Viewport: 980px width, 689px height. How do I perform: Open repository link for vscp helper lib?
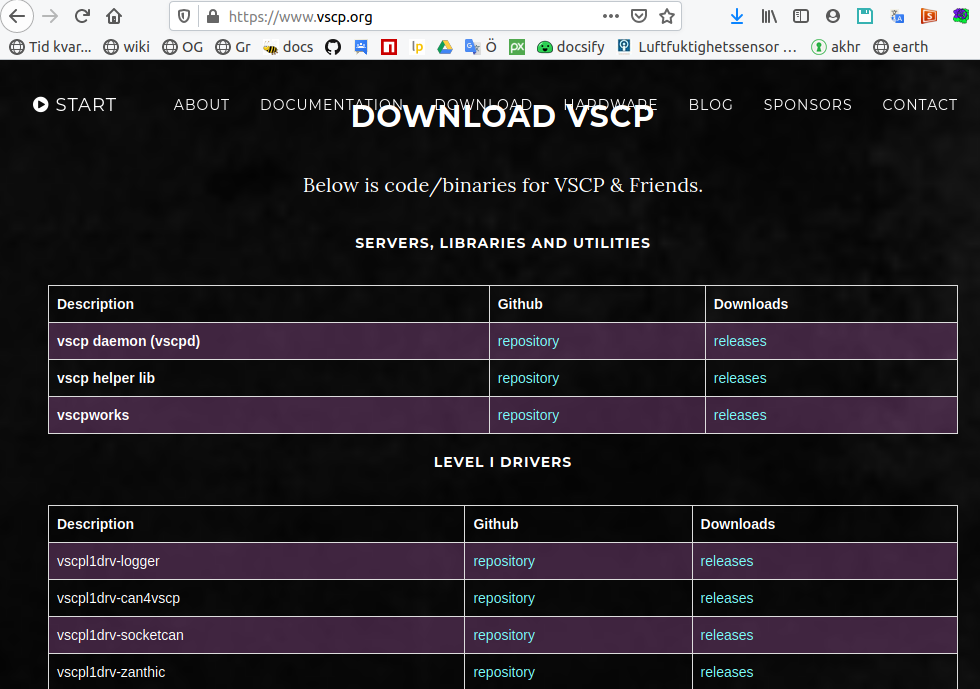click(x=528, y=378)
